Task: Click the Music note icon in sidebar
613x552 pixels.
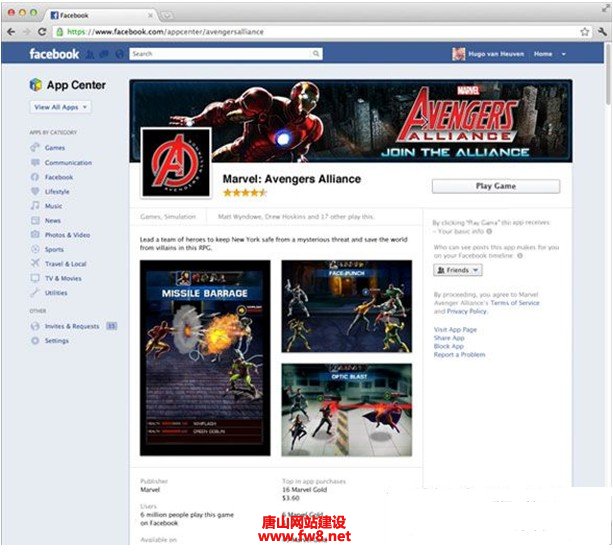Action: point(35,206)
